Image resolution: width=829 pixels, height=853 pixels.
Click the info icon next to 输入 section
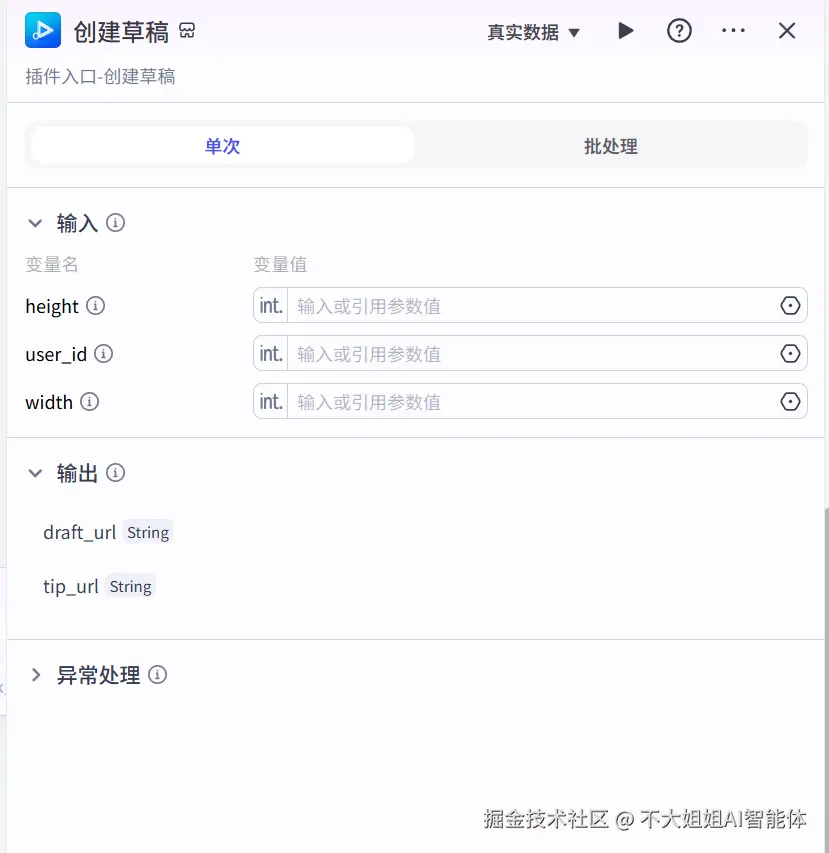tap(115, 223)
